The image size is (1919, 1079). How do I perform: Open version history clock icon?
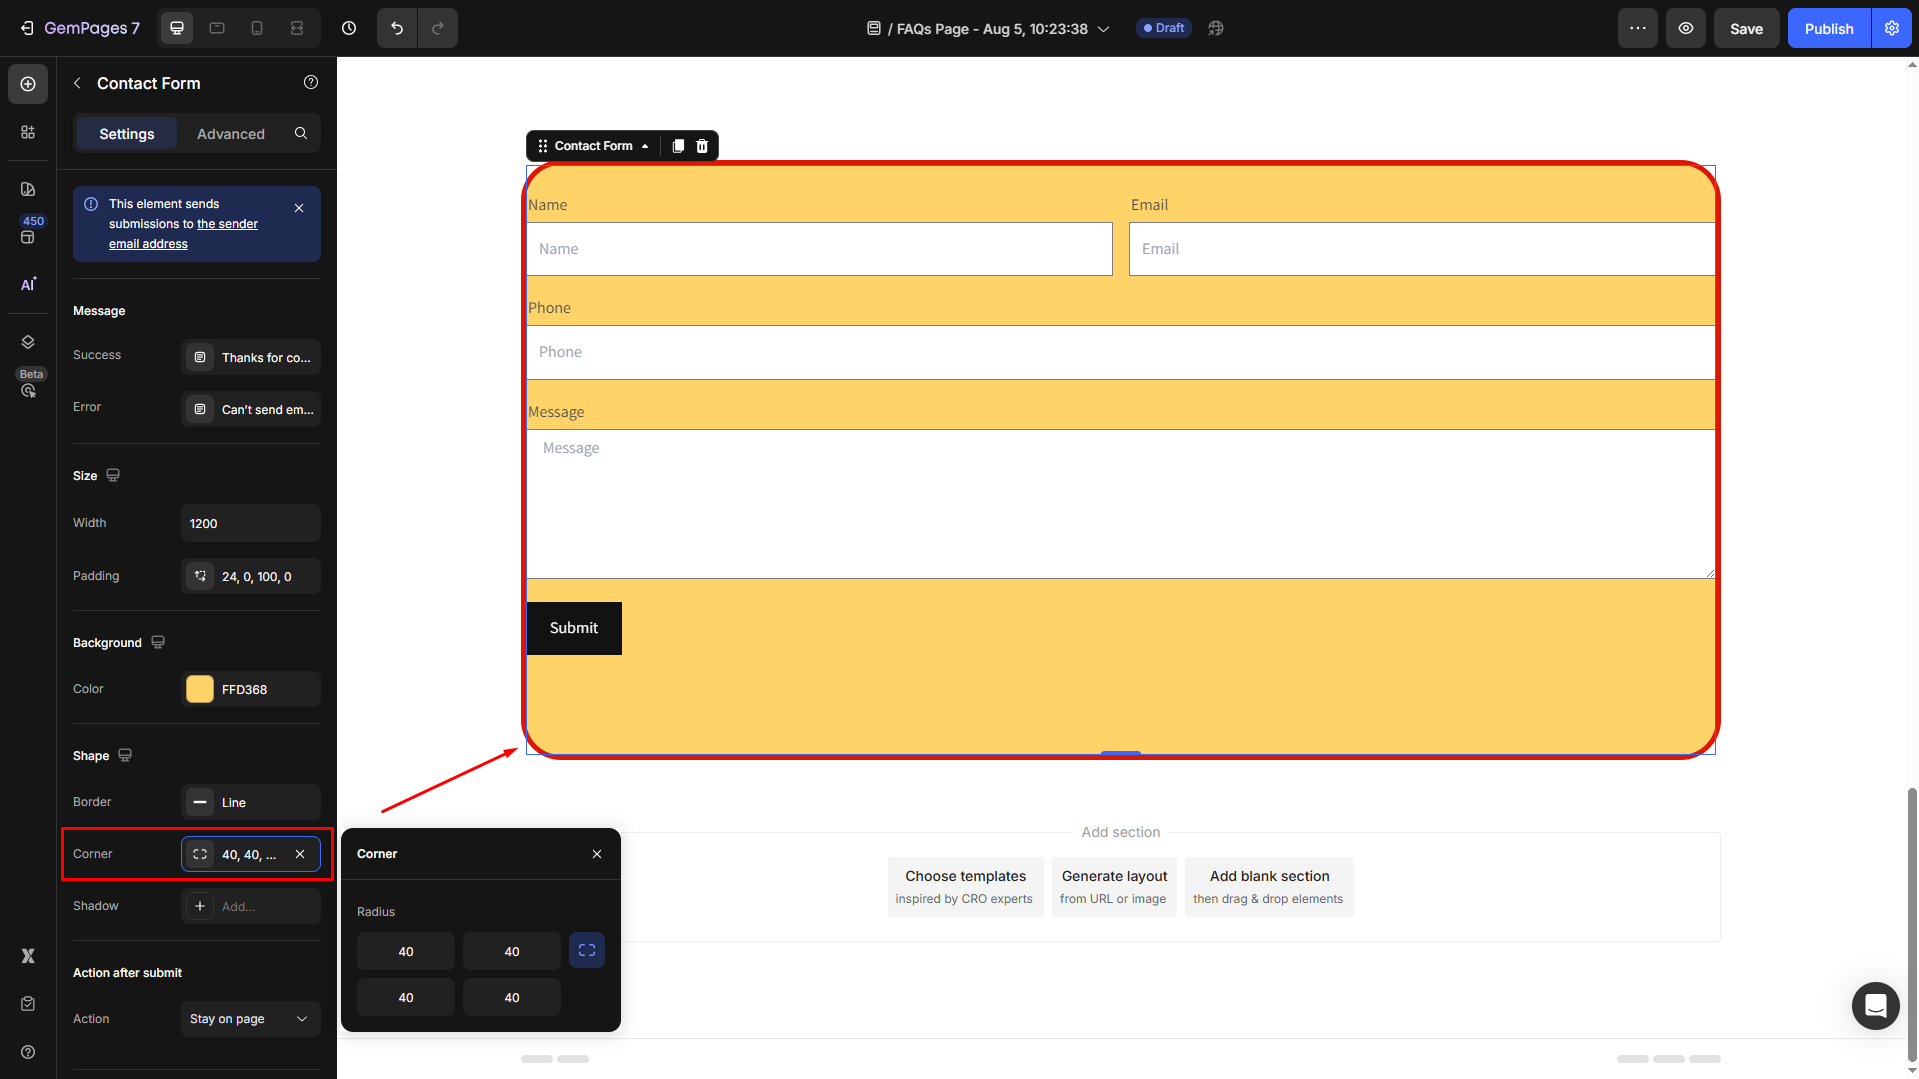coord(349,28)
